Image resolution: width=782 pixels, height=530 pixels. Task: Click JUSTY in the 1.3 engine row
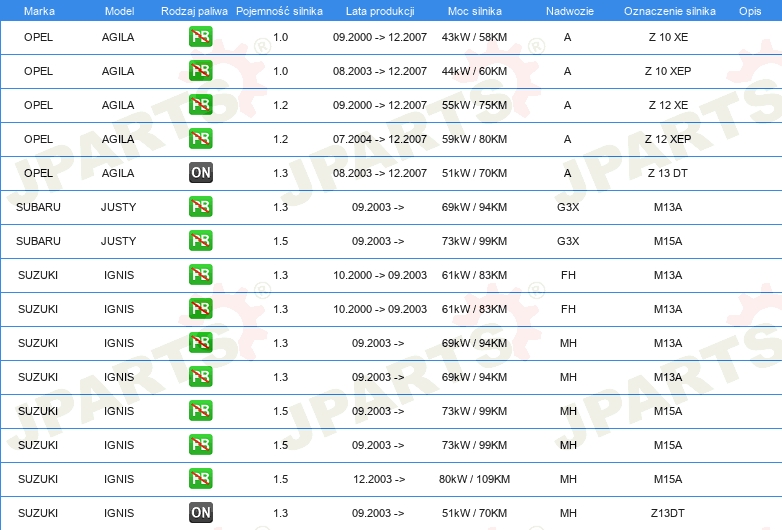click(118, 207)
